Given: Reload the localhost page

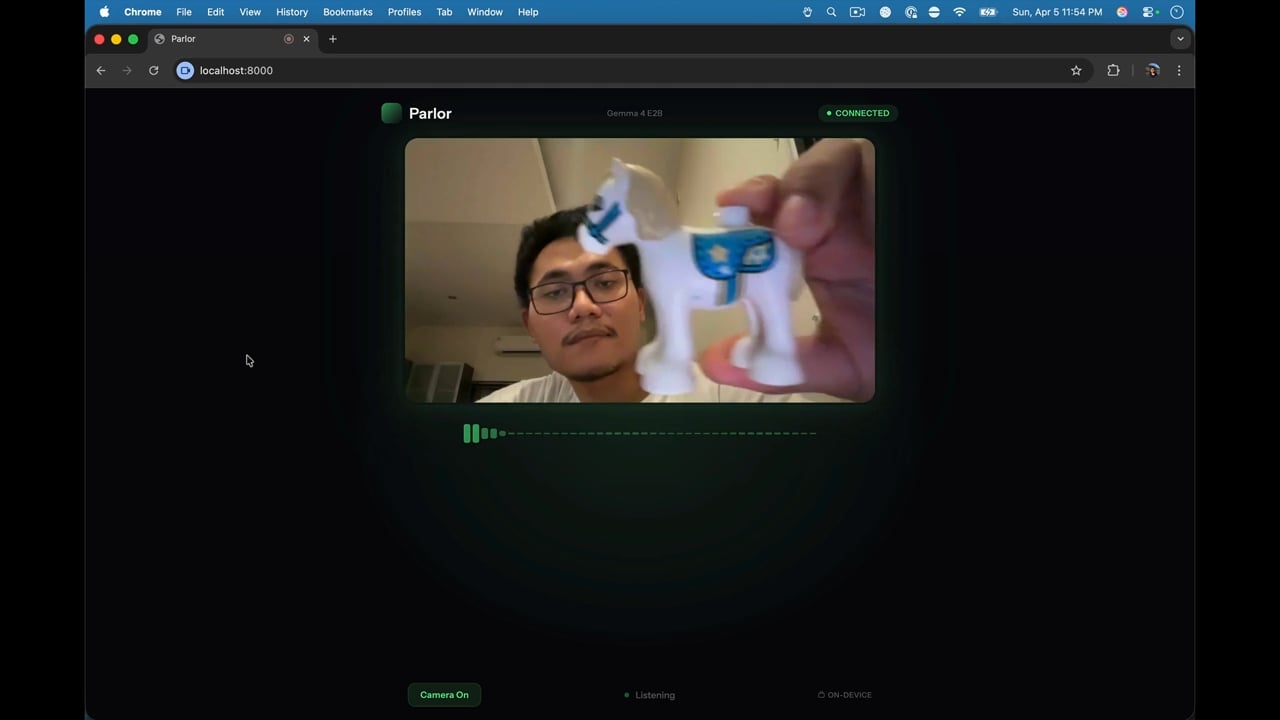Looking at the screenshot, I should (154, 70).
